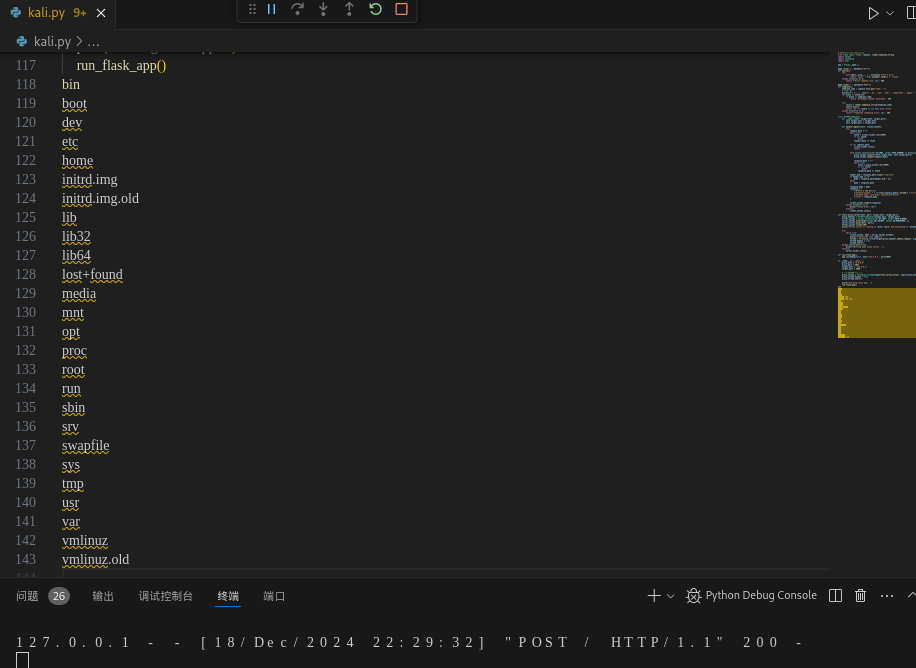This screenshot has height=668, width=916.
Task: Stop debugging with the red square
Action: (x=401, y=9)
